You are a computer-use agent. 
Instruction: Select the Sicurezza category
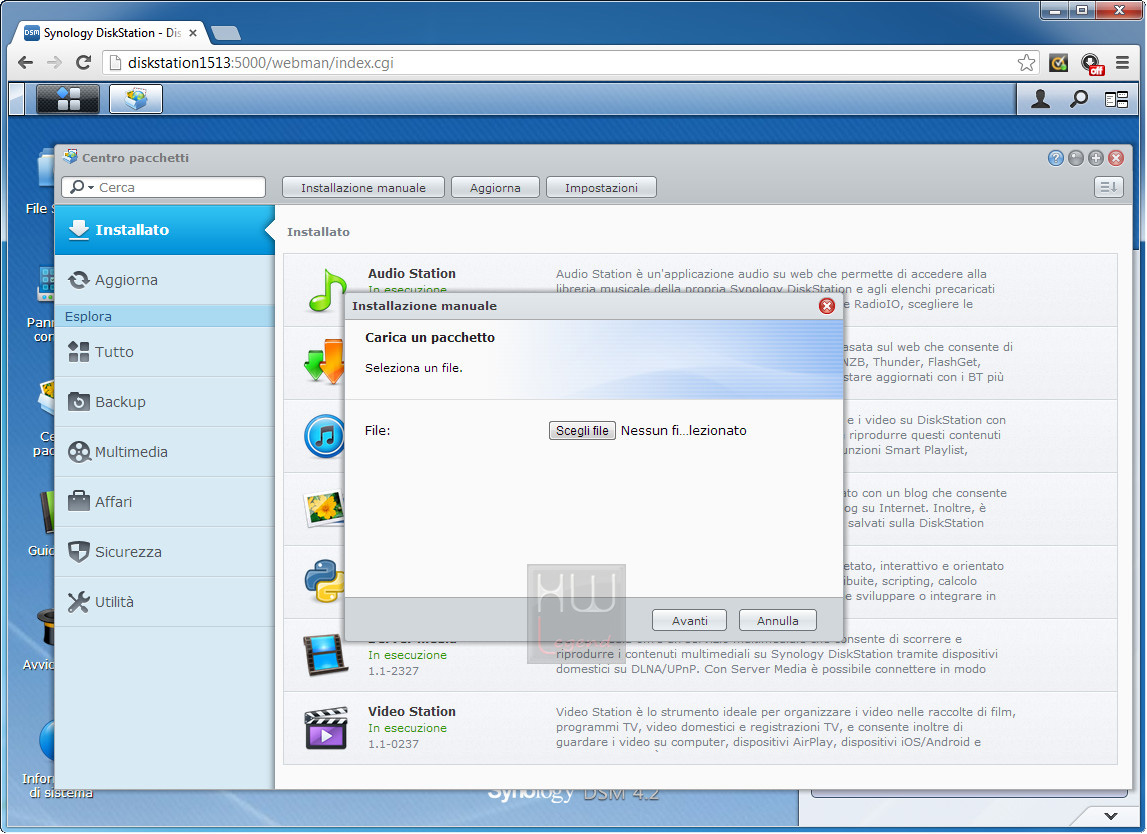(x=165, y=552)
